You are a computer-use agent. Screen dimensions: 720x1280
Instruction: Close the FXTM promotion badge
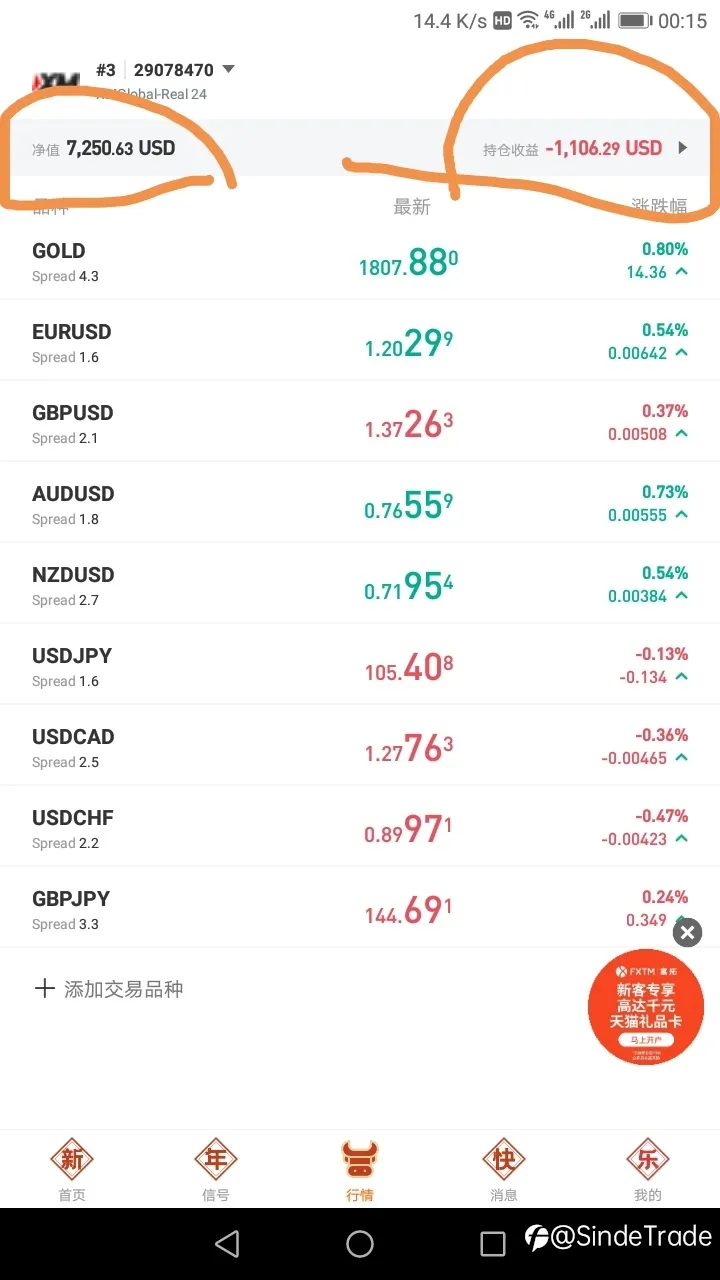click(687, 933)
